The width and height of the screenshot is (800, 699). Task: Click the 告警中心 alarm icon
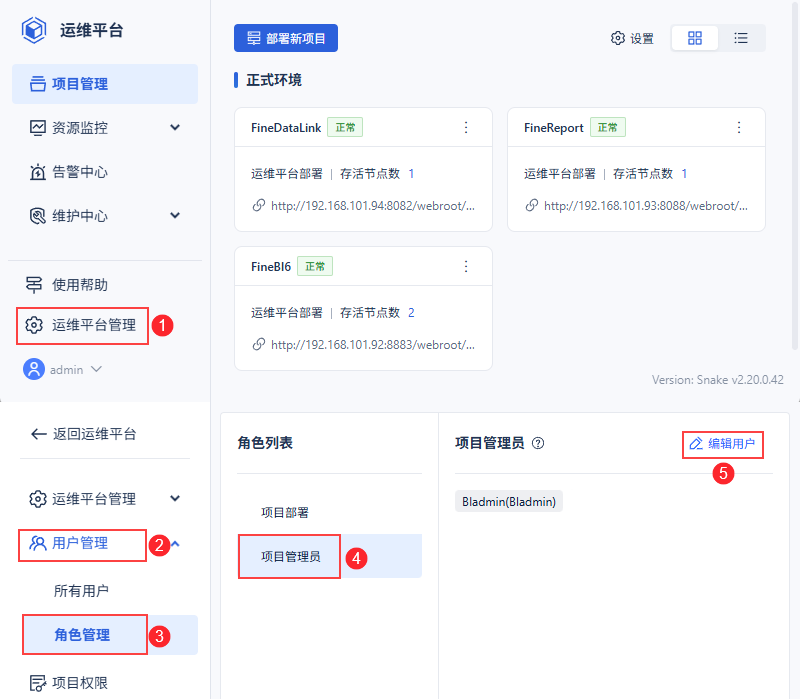(x=37, y=172)
